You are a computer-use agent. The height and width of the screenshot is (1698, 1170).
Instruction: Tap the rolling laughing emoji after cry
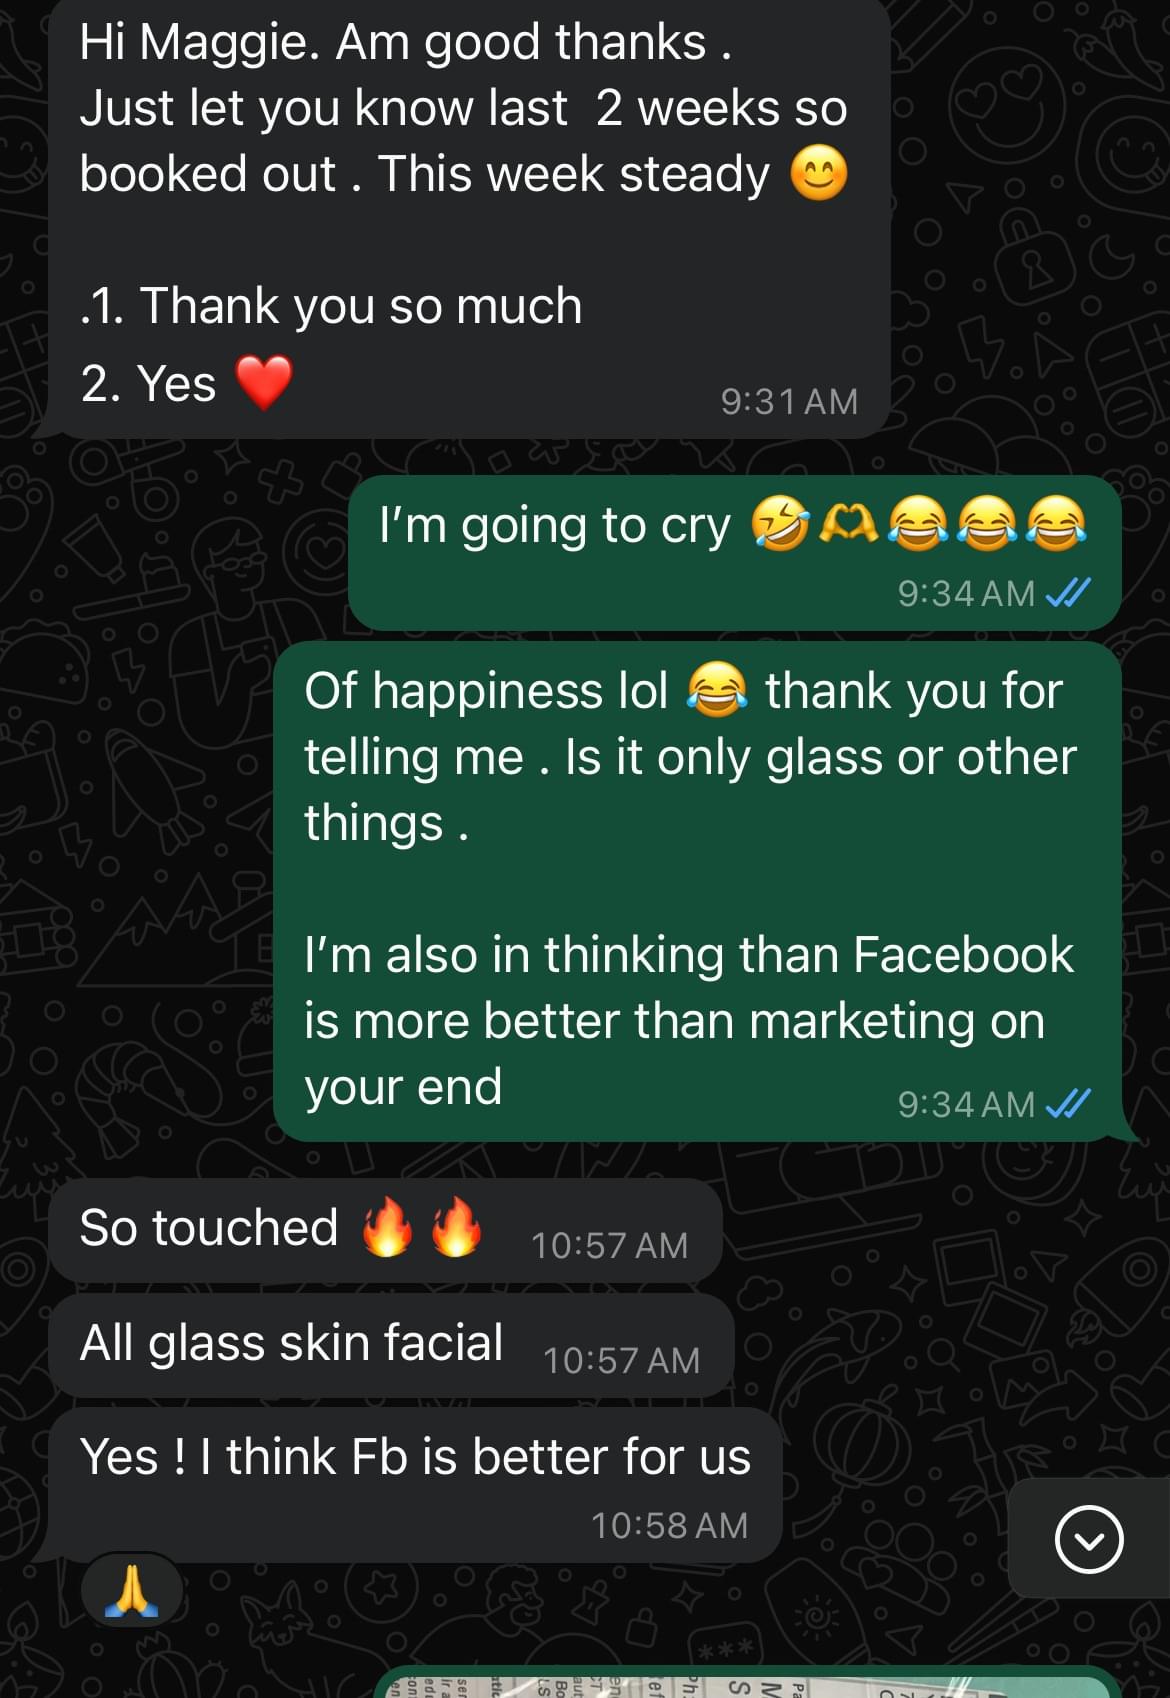point(780,524)
